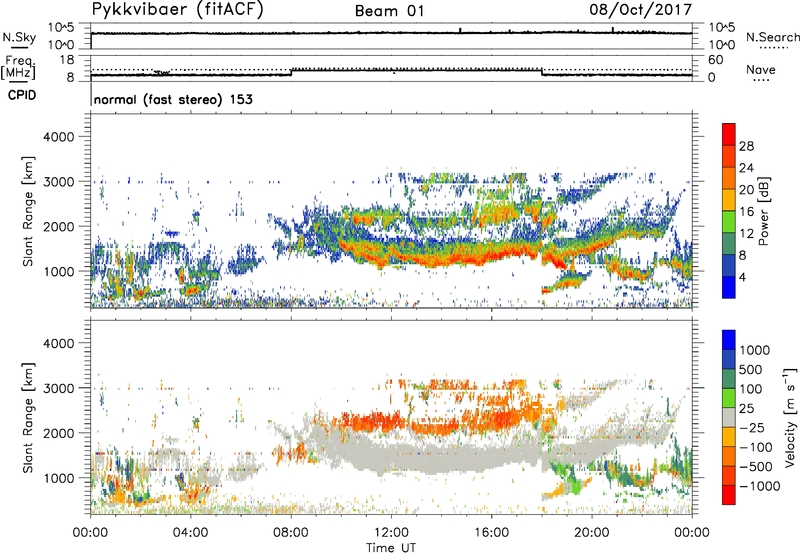Click the '3000' tick on power panel
Image resolution: width=800 pixels, height=554 pixels.
coord(58,182)
